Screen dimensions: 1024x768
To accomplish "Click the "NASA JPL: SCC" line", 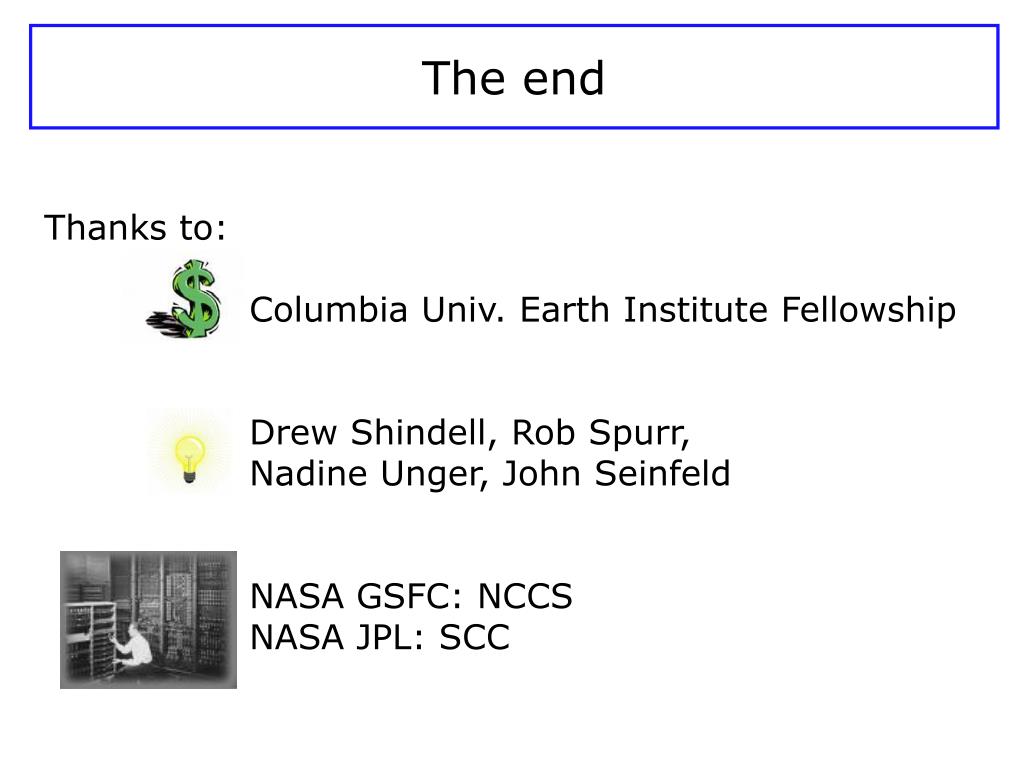I will tap(380, 637).
